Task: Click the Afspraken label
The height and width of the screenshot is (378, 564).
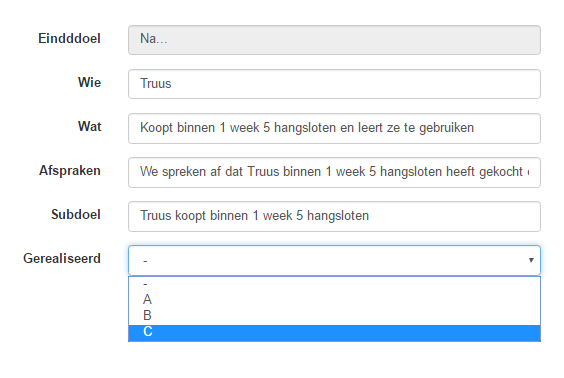Action: tap(70, 170)
